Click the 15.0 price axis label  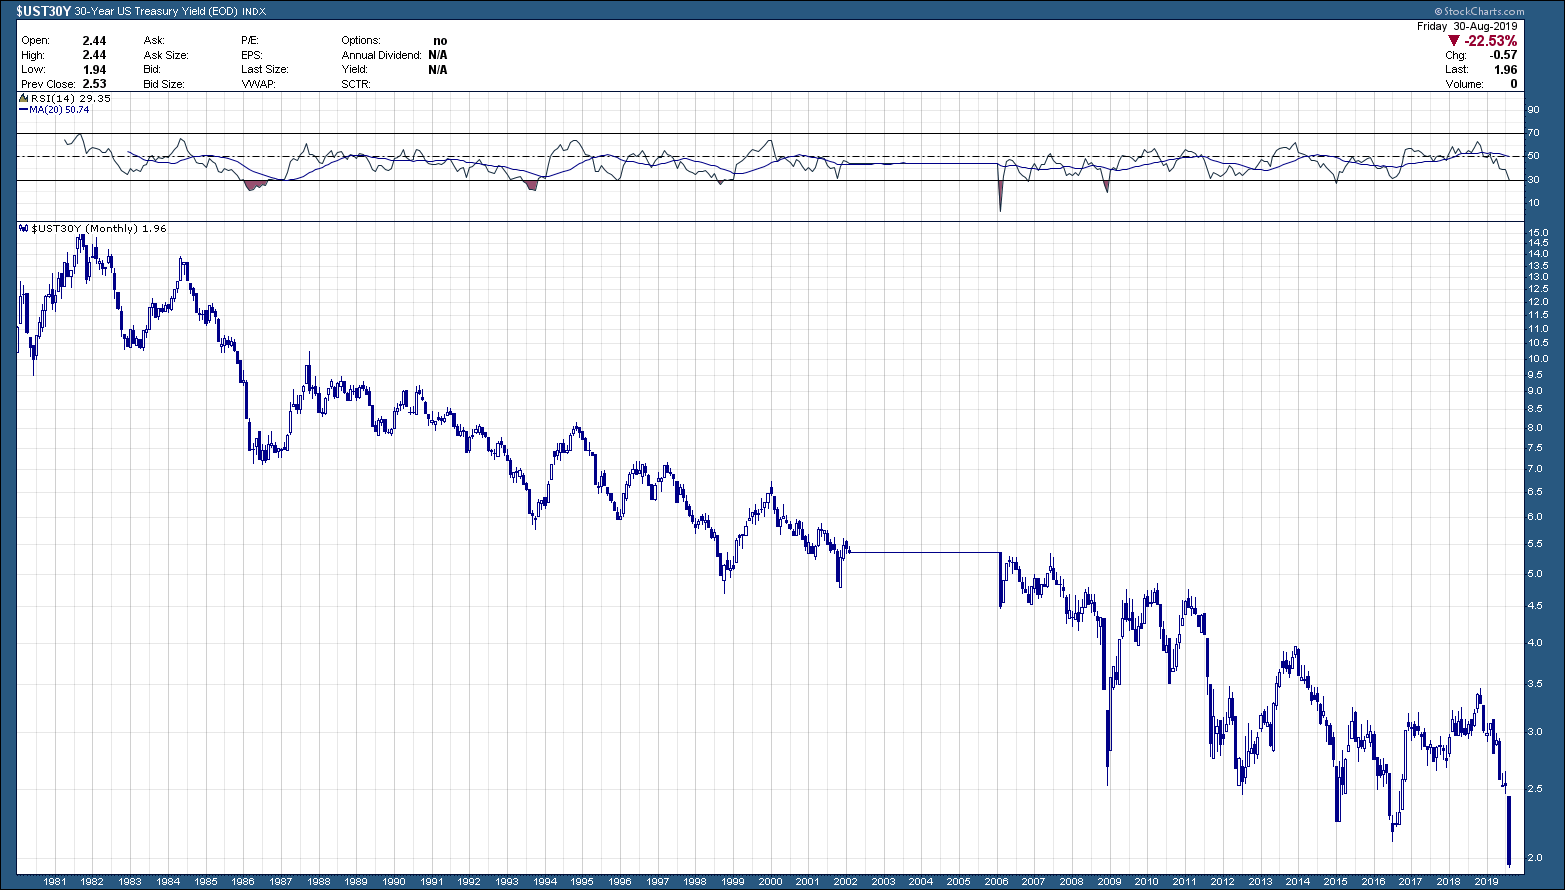(x=1538, y=232)
